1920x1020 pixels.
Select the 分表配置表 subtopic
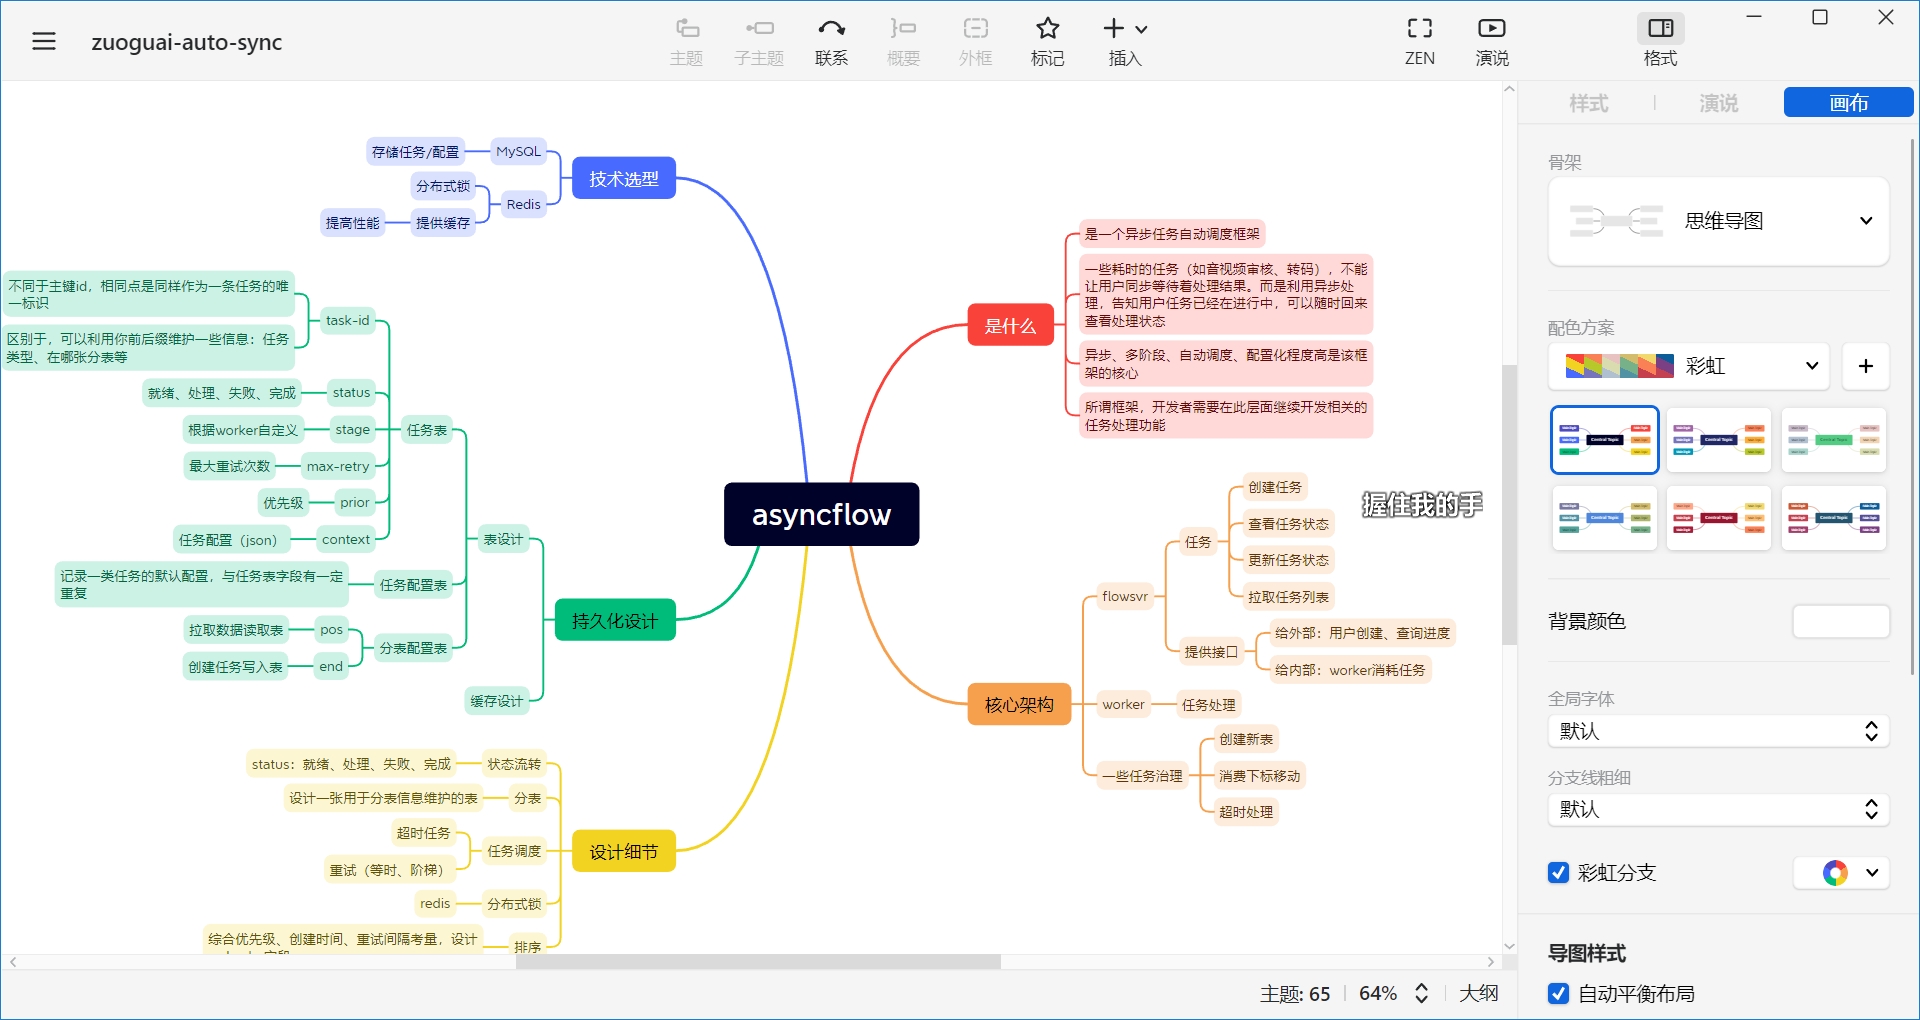click(x=413, y=648)
